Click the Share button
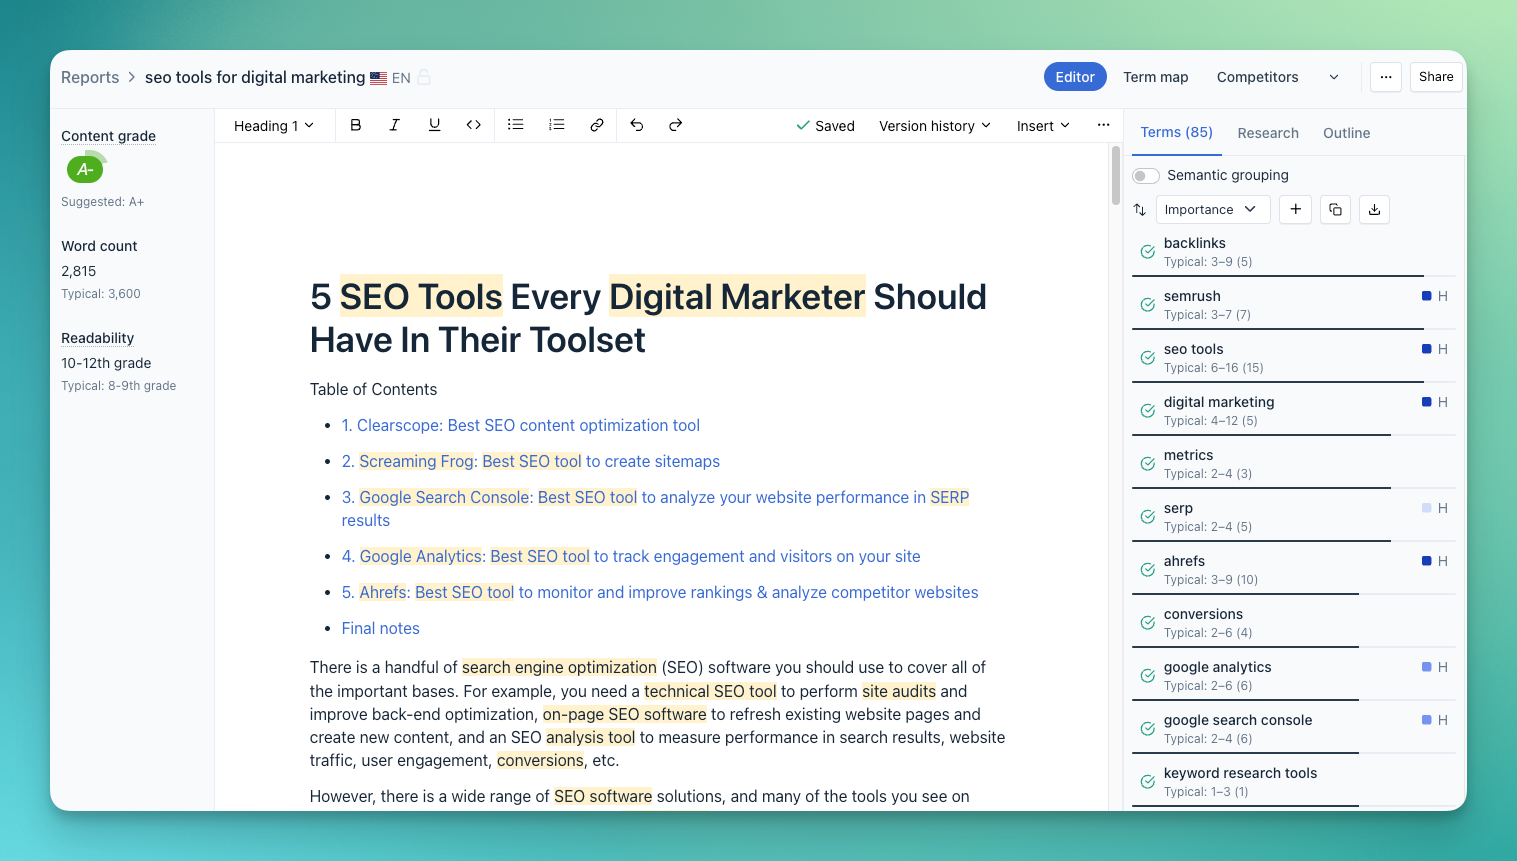This screenshot has height=861, width=1517. tap(1436, 77)
